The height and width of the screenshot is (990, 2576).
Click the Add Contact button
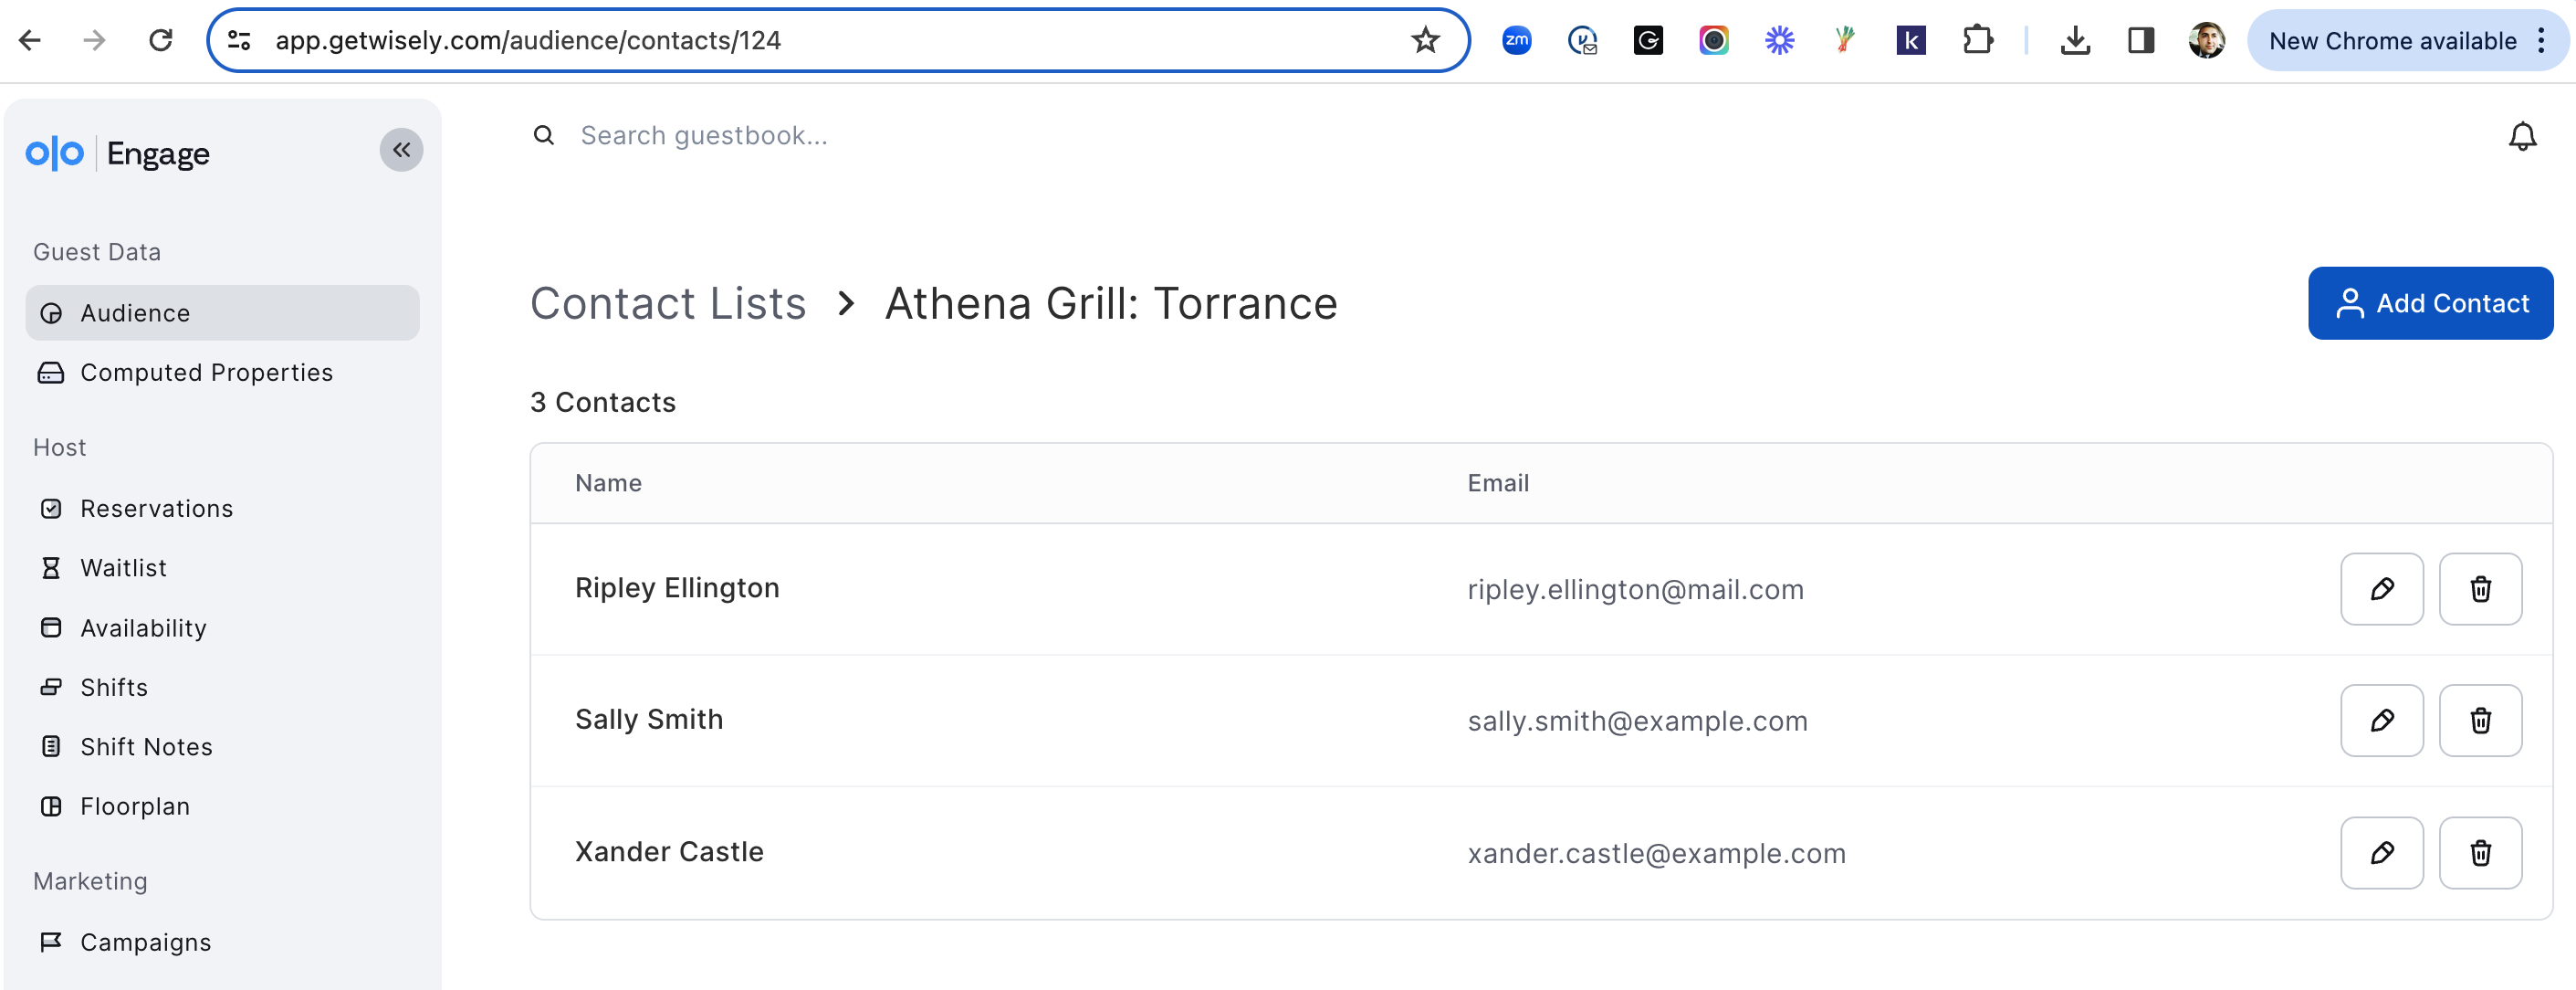coord(2429,303)
